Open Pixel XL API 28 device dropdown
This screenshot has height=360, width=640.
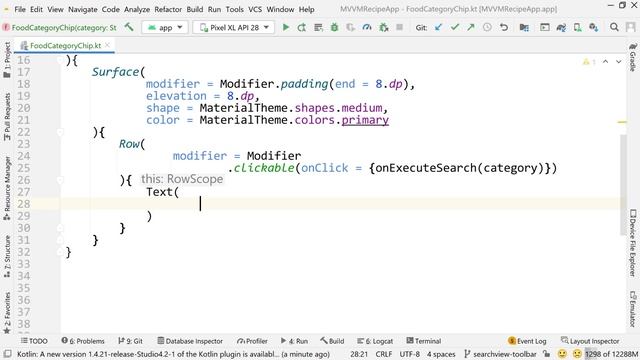233,27
